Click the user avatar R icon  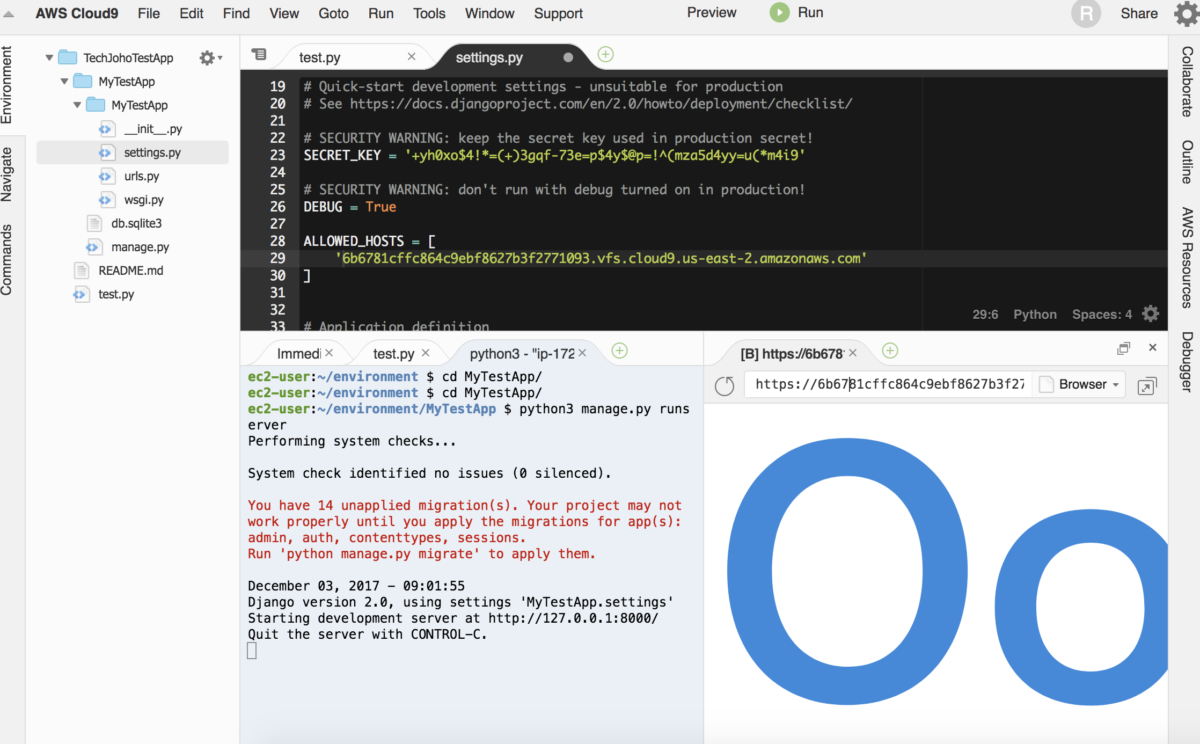coord(1085,14)
